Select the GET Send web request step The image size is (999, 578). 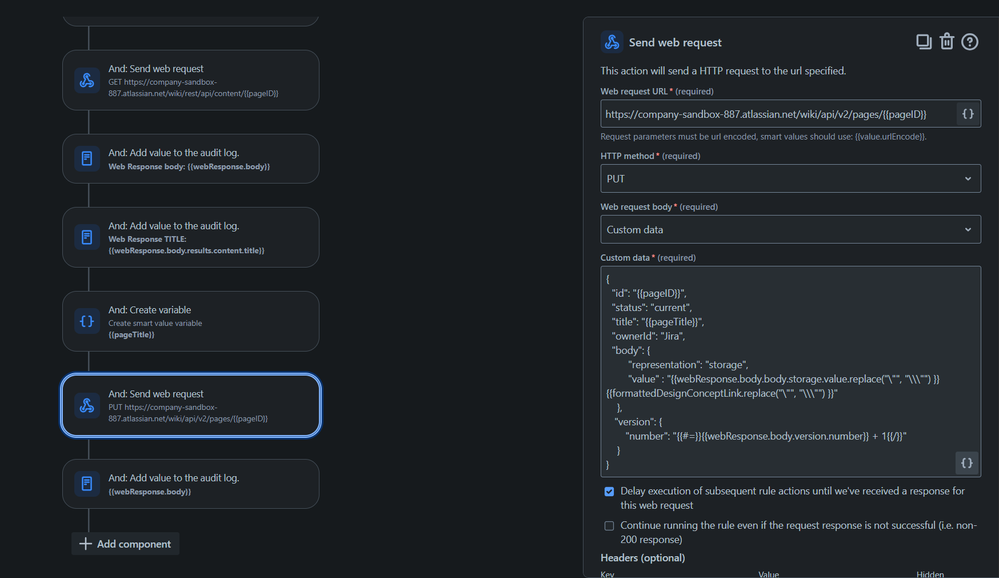point(190,80)
